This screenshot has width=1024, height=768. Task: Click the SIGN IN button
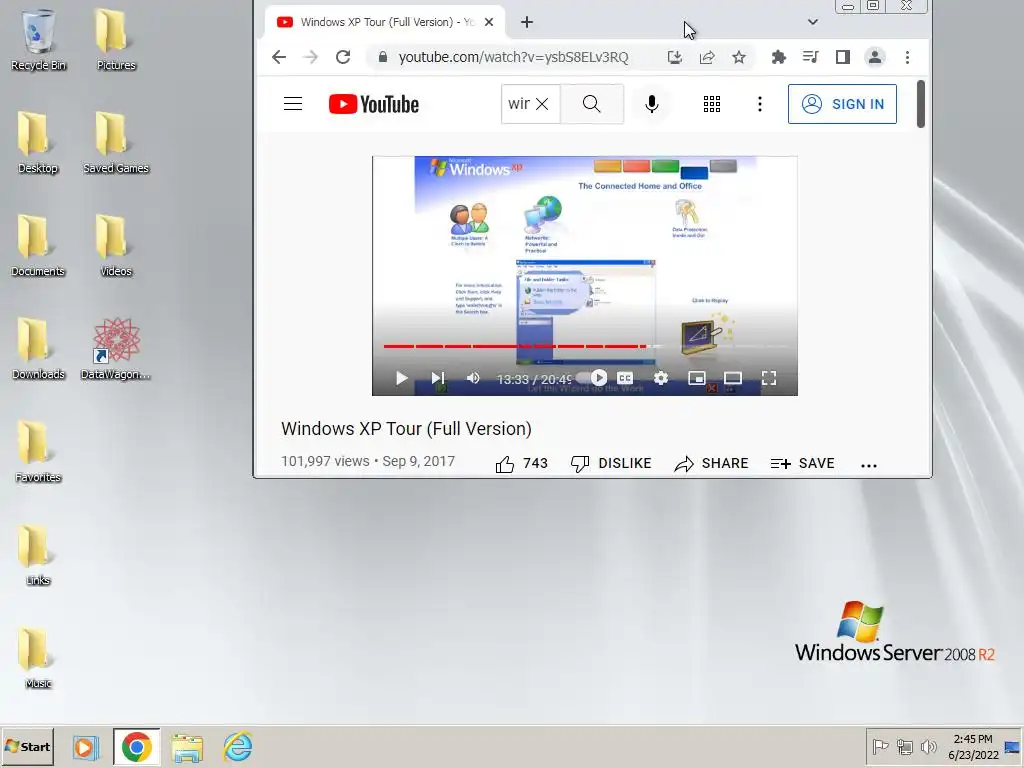click(x=842, y=104)
